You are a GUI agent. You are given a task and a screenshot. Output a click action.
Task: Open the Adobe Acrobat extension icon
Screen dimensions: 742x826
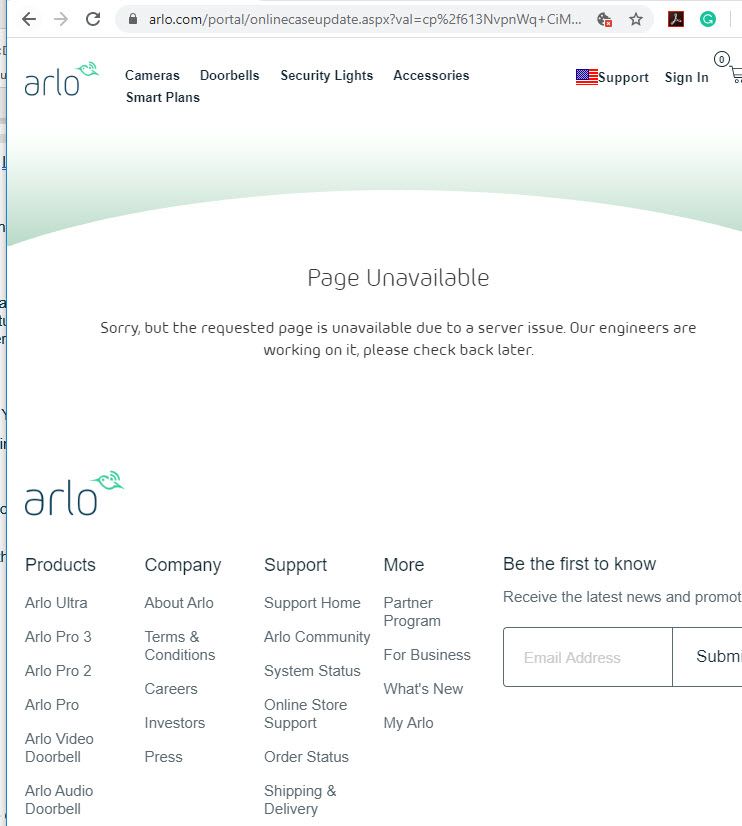click(676, 19)
